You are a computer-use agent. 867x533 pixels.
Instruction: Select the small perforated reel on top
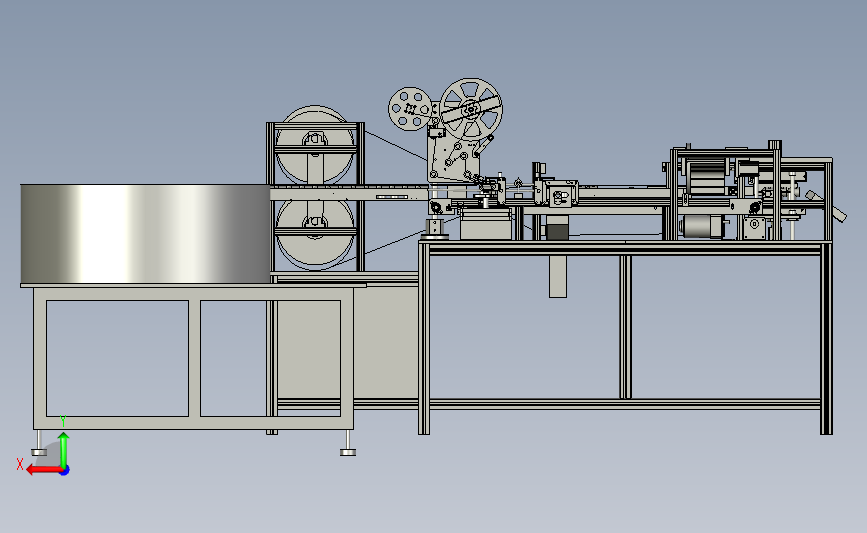point(410,108)
